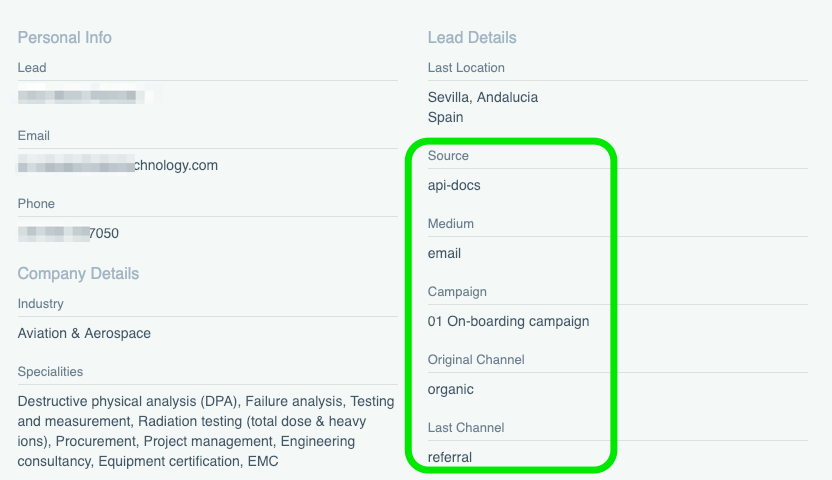
Task: Select the Aviation & Aerospace industry value
Action: (x=84, y=333)
